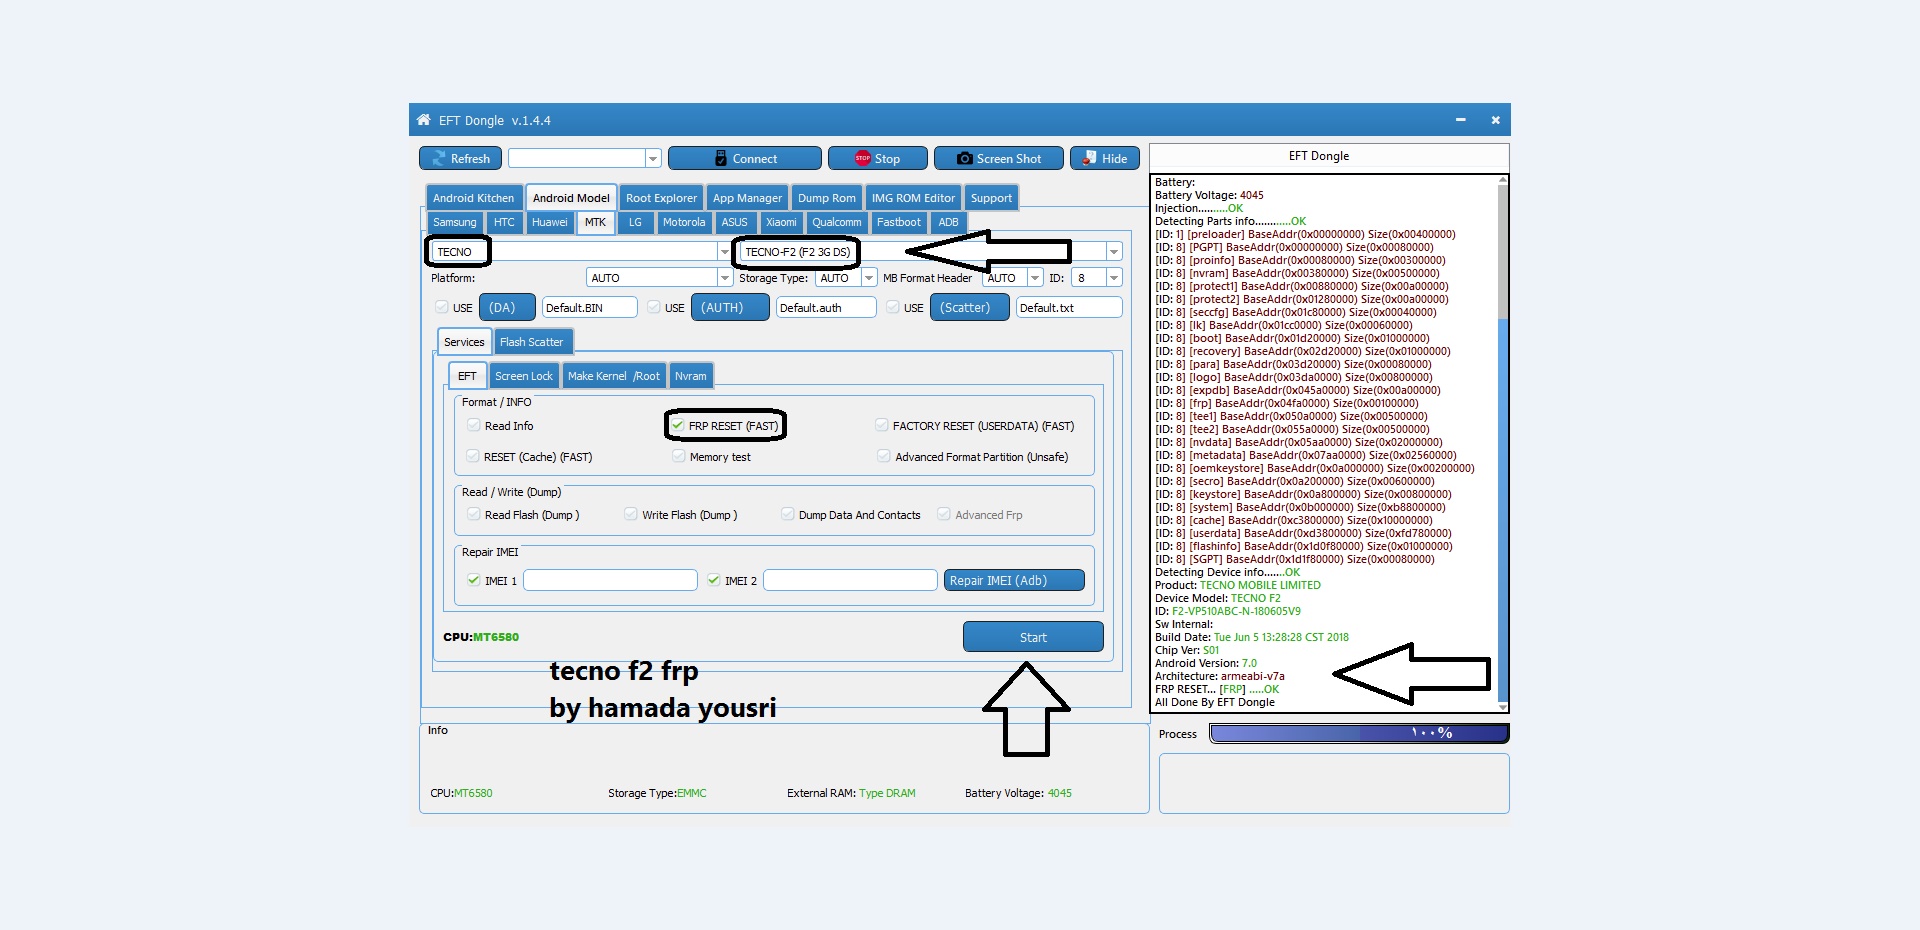The width and height of the screenshot is (1920, 930).
Task: Click the Default.txt scatter field
Action: coord(1069,307)
